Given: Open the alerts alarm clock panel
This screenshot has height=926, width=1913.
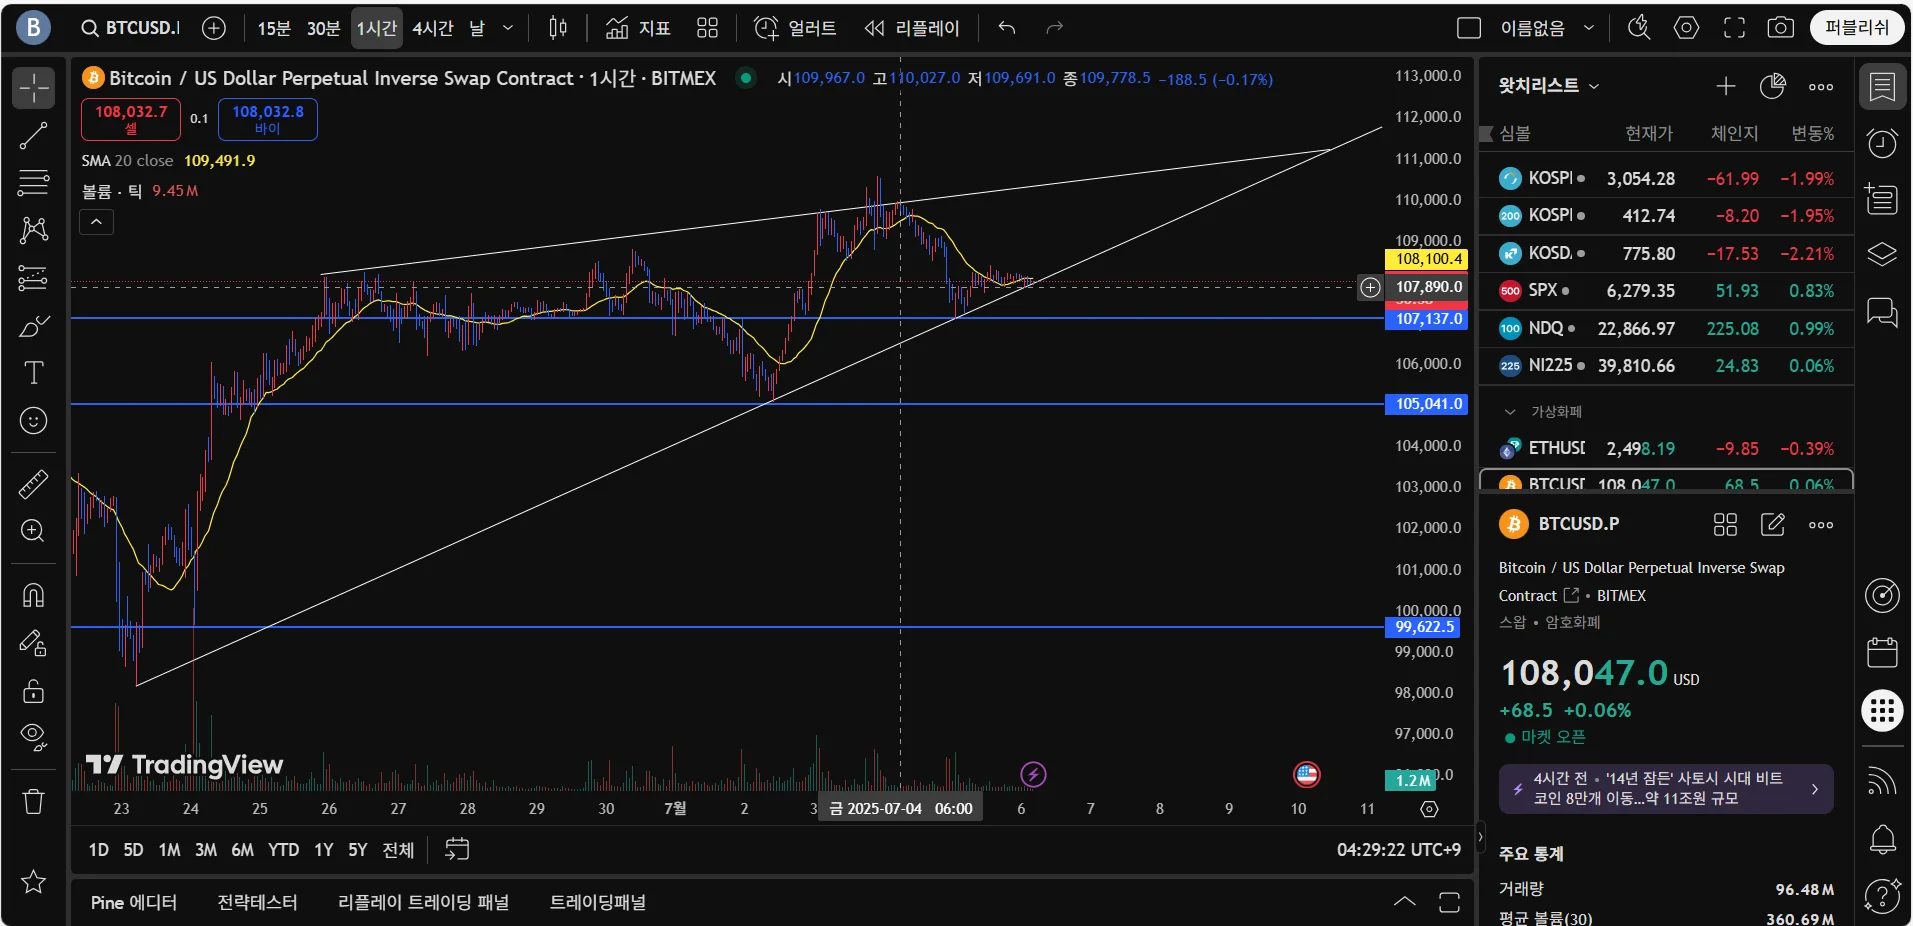Looking at the screenshot, I should (1882, 143).
